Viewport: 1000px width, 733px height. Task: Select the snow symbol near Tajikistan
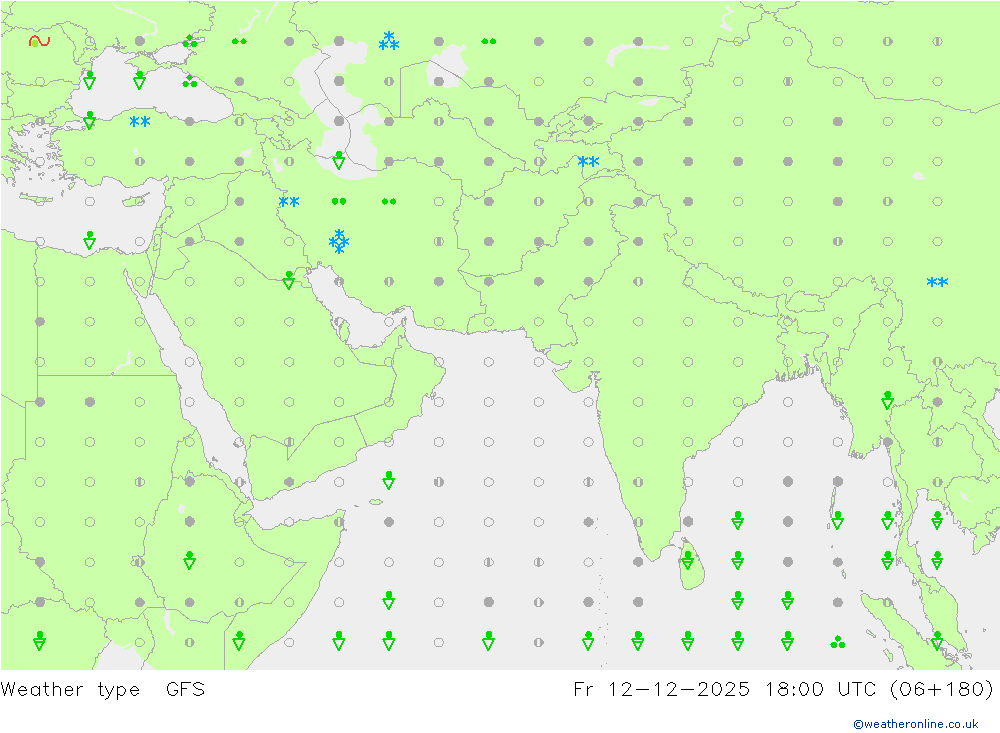pyautogui.click(x=588, y=162)
